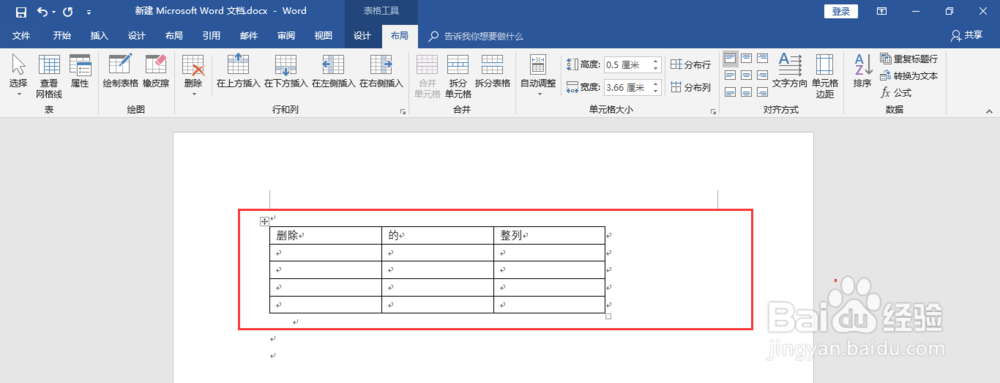Activate the Eraser (橡皮擦) tool
The width and height of the screenshot is (1000, 383).
tap(156, 71)
